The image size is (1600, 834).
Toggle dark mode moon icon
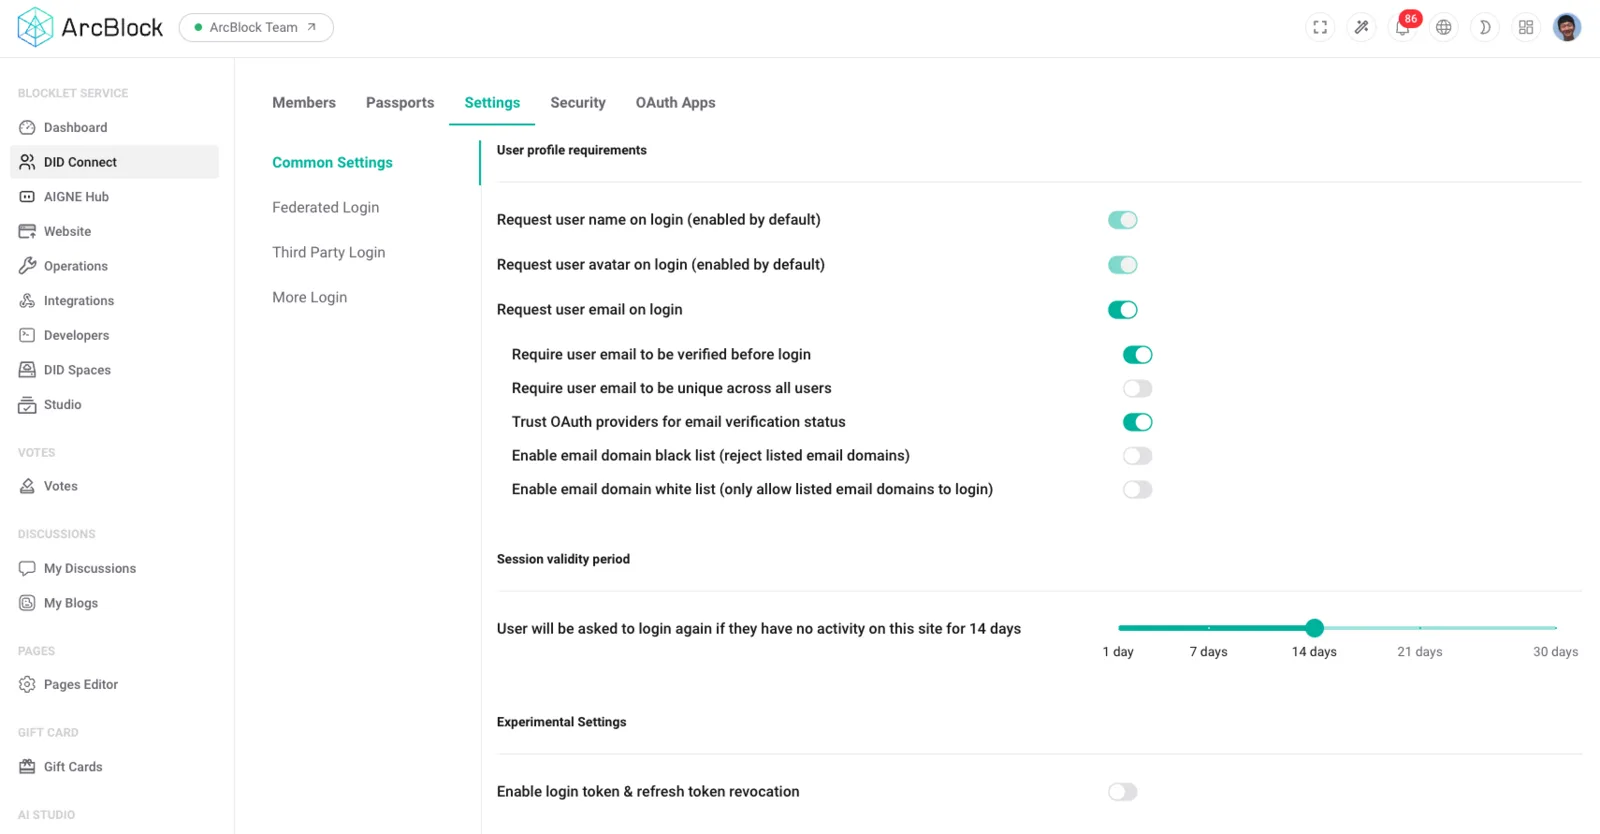[1485, 27]
